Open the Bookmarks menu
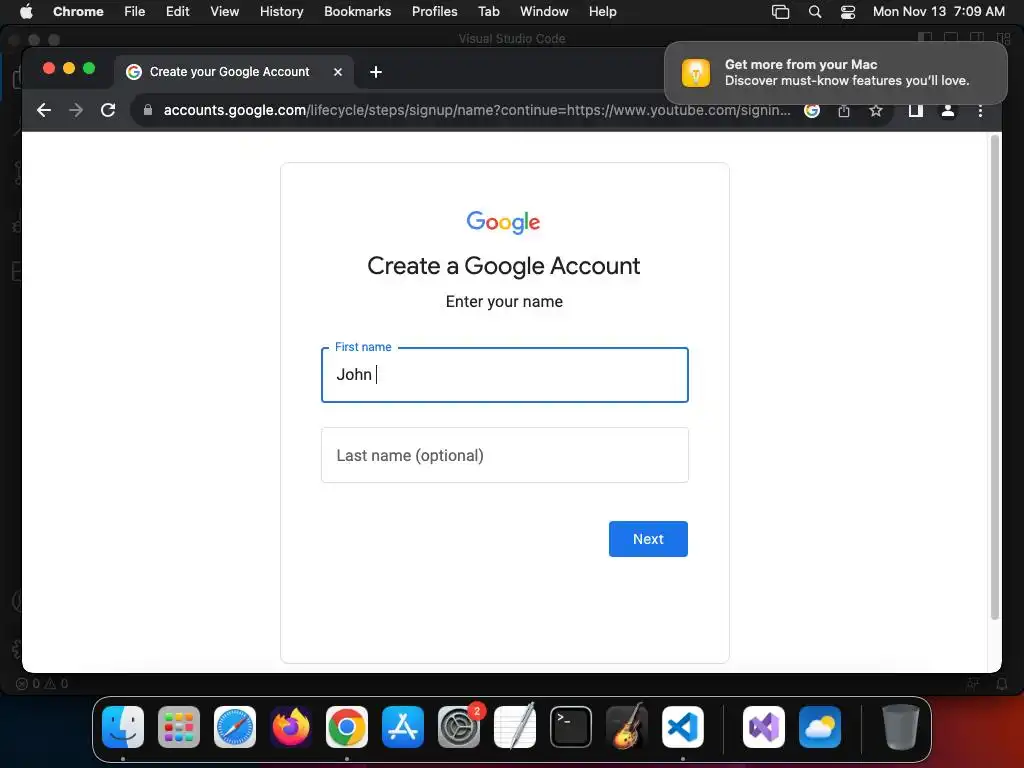The image size is (1024, 768). click(x=357, y=11)
